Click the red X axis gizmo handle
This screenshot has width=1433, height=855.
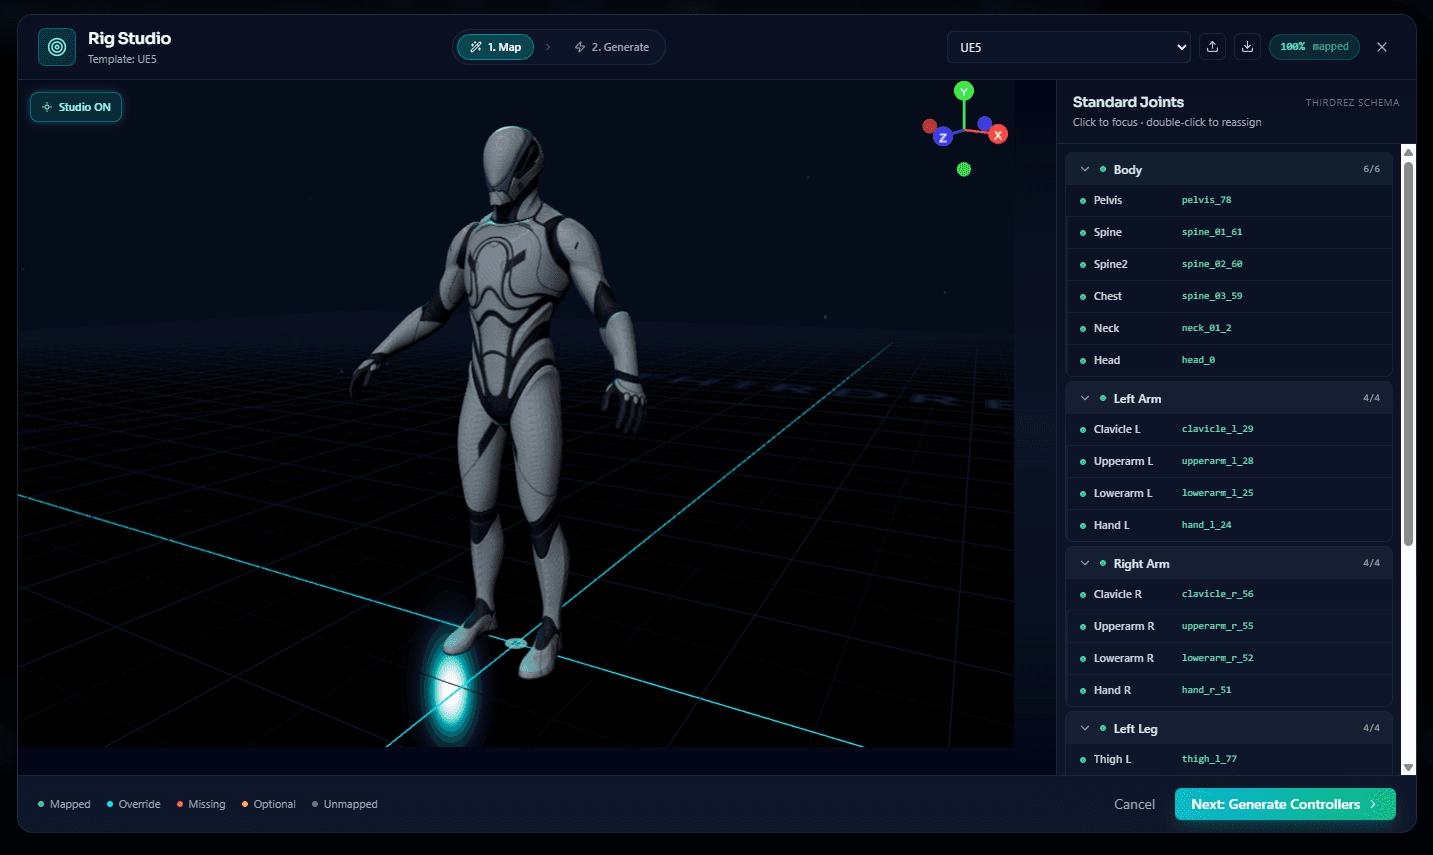click(x=998, y=135)
